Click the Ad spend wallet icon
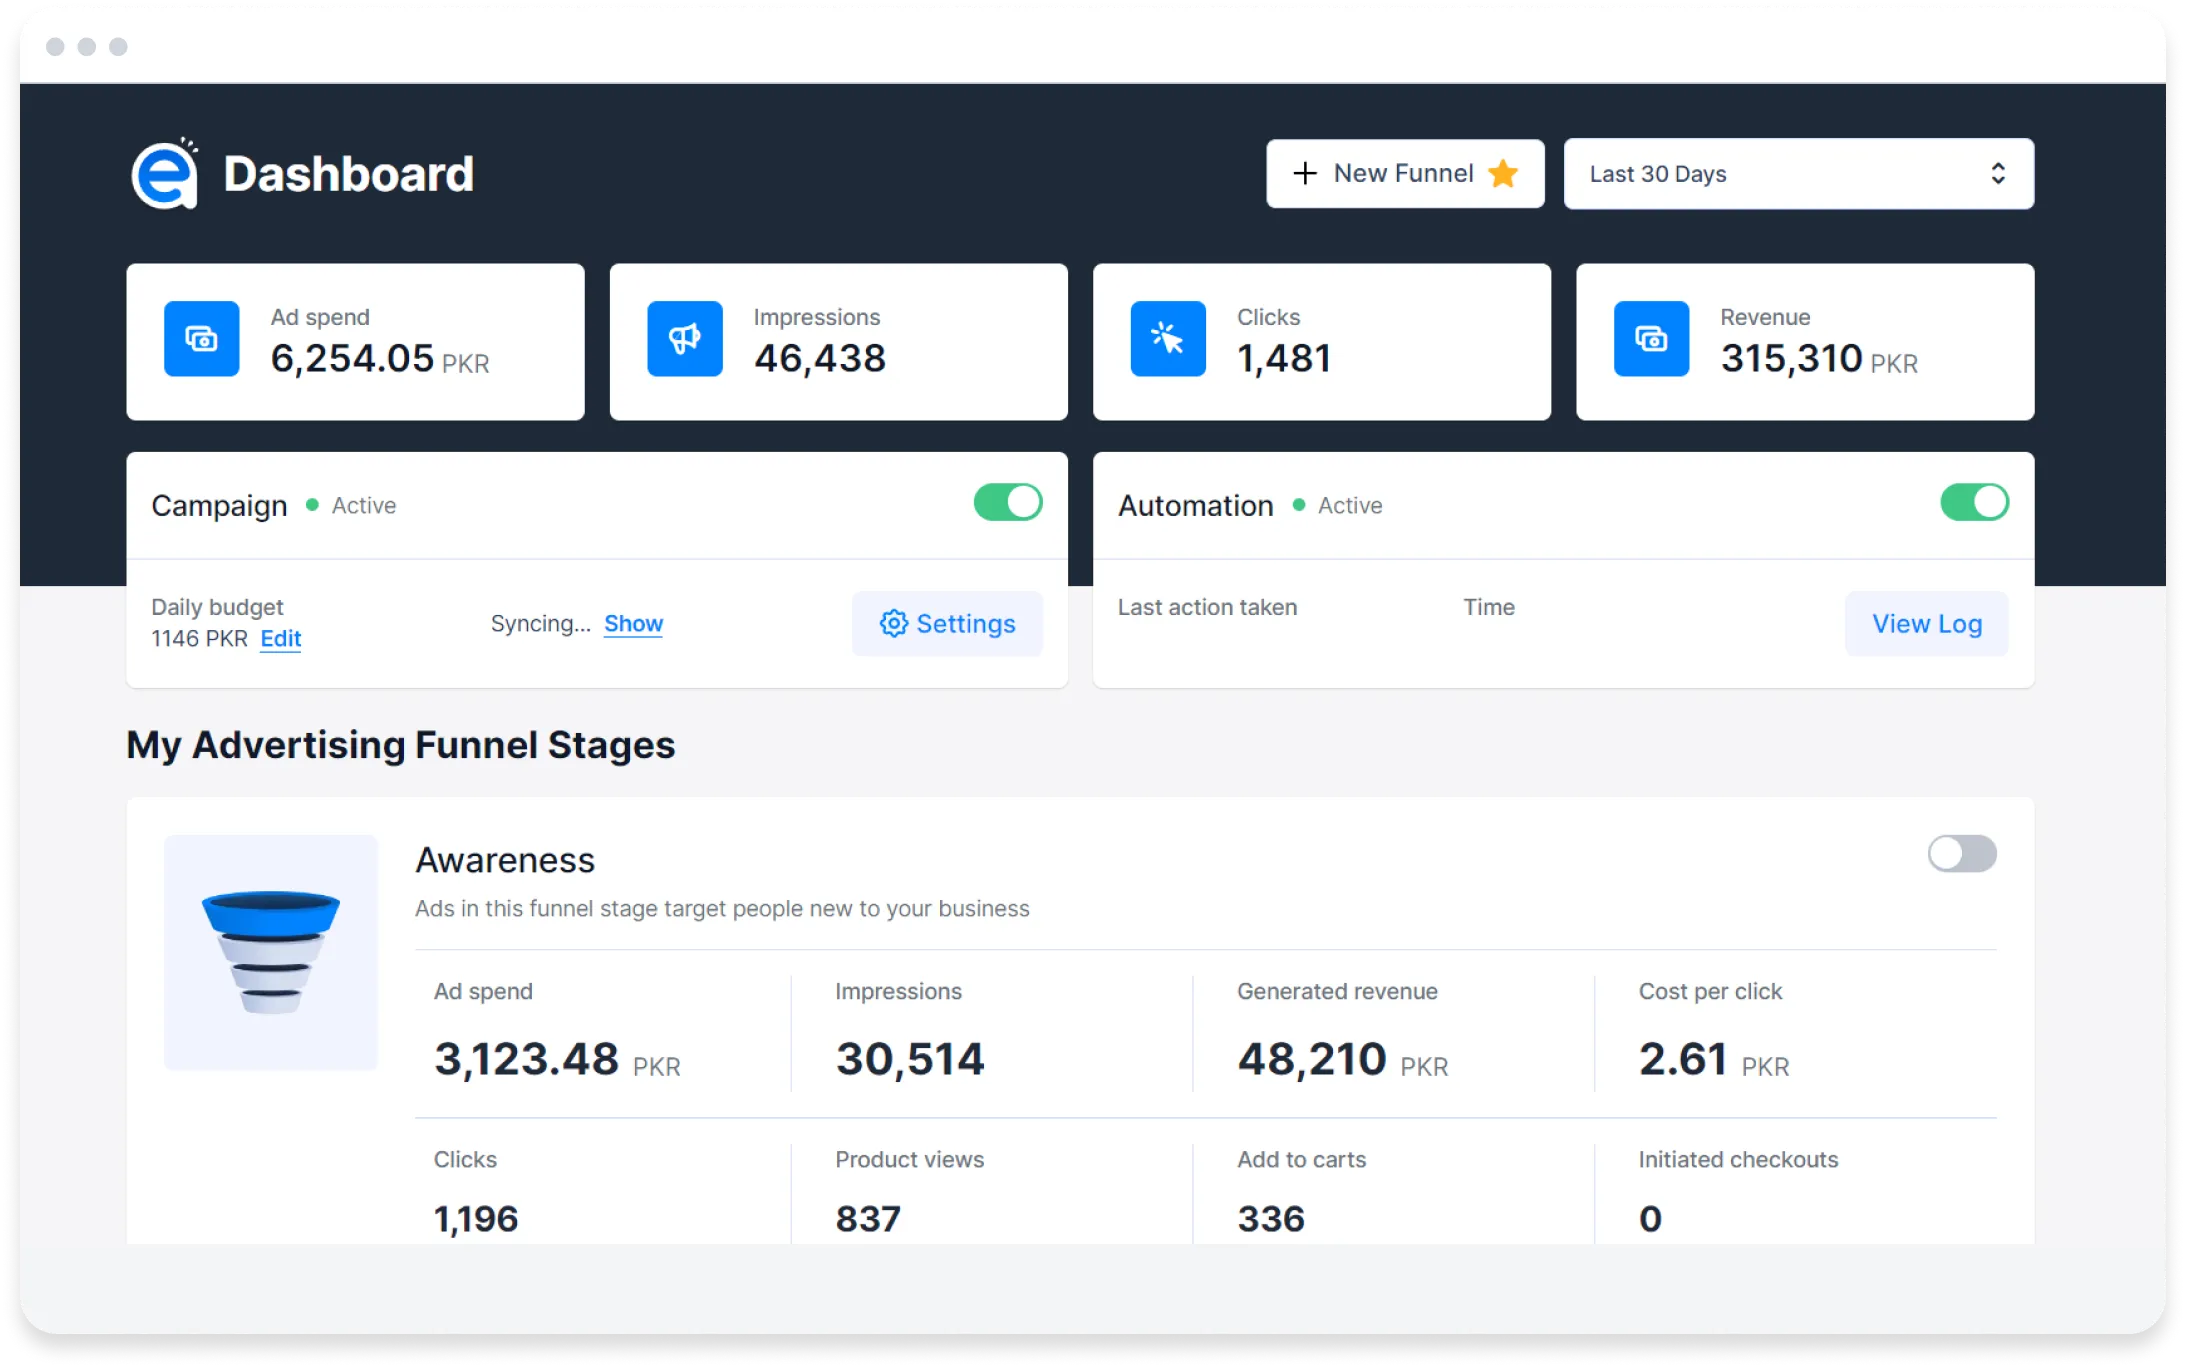 coord(202,339)
